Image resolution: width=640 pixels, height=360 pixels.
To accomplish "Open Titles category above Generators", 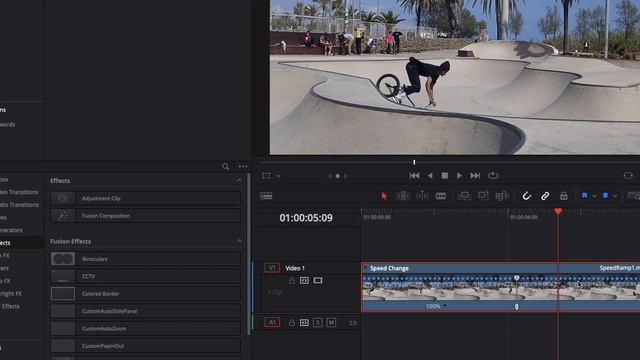I will [3, 218].
